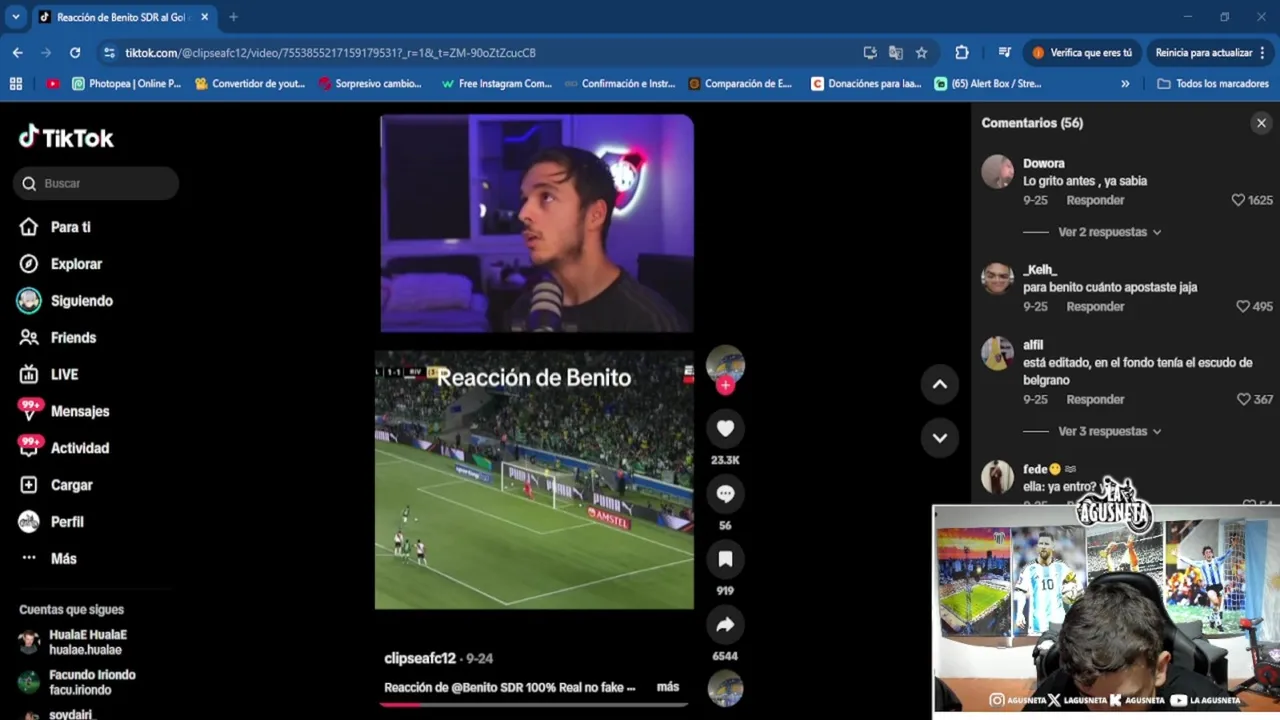The height and width of the screenshot is (720, 1280).
Task: Go to previous video arrow up
Action: pyautogui.click(x=939, y=384)
